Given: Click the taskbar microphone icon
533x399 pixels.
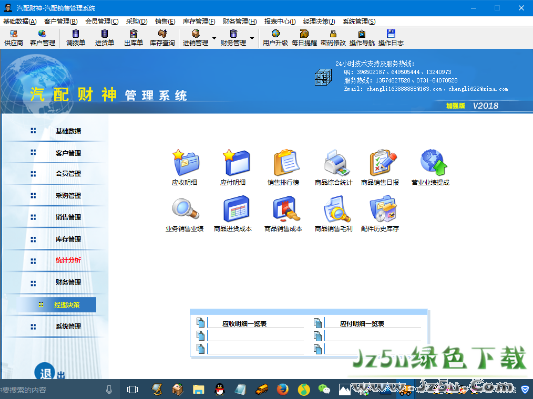Looking at the screenshot, I should tap(109, 389).
